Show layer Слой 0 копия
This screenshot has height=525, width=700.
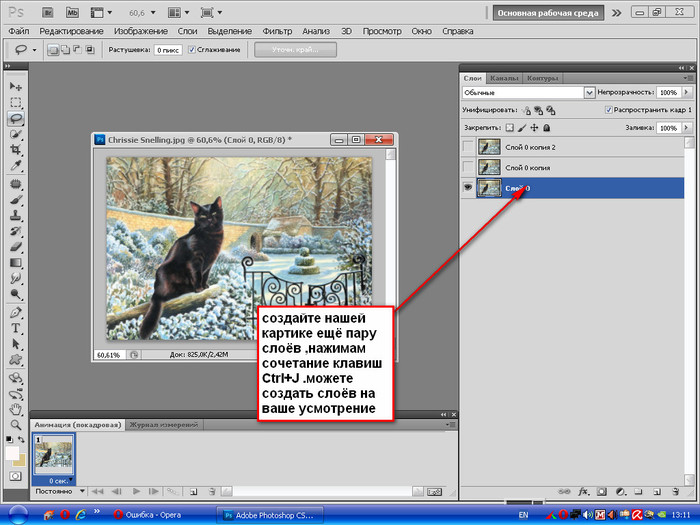[468, 167]
